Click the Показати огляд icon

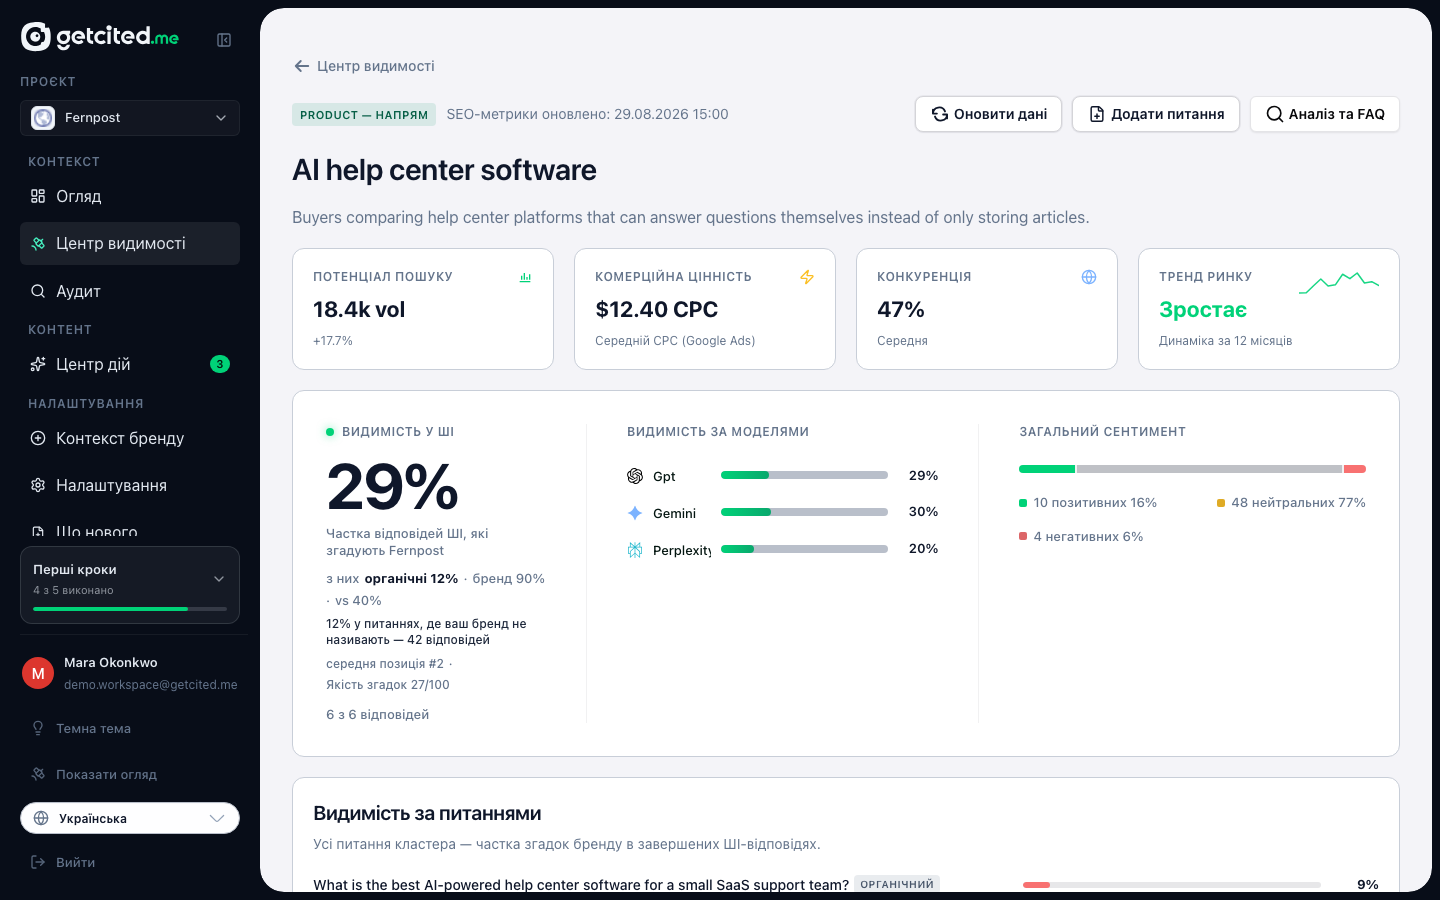(x=38, y=774)
